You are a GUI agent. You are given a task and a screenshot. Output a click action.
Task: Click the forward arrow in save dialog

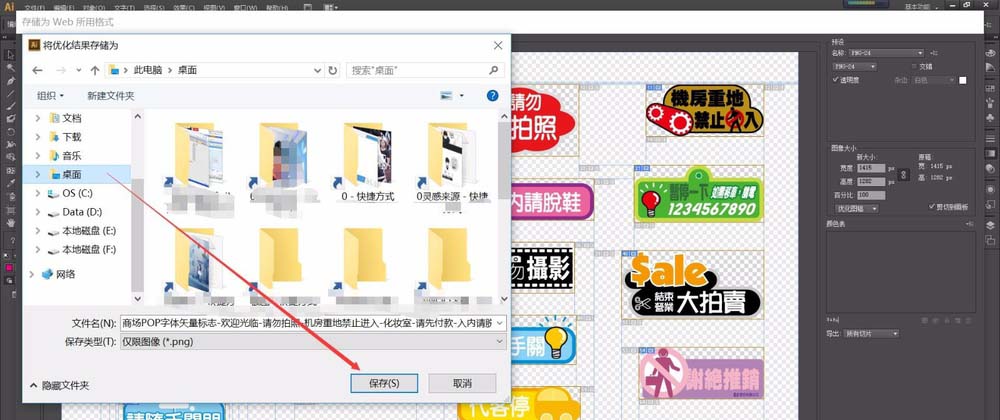(61, 70)
